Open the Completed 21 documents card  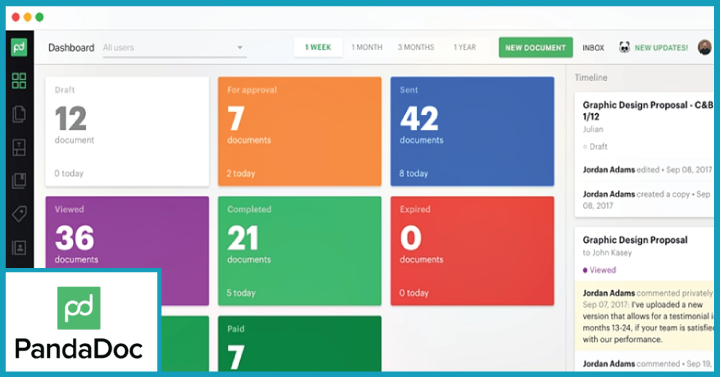(299, 251)
